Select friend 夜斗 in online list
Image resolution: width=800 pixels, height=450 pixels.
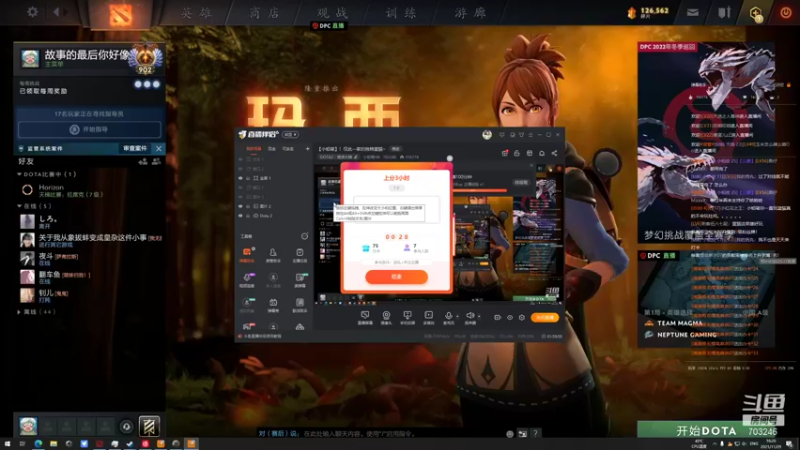coord(89,259)
